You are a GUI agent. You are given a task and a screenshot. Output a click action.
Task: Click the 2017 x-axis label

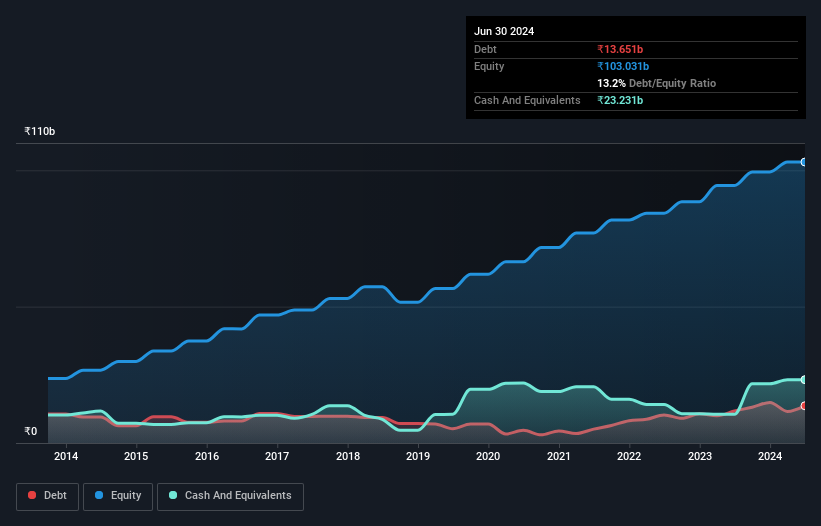pyautogui.click(x=277, y=456)
